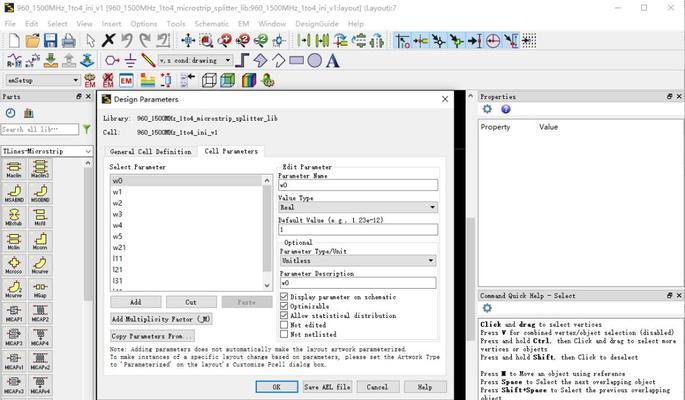Click the Save icon in the toolbar
685x400 pixels.
tap(51, 41)
